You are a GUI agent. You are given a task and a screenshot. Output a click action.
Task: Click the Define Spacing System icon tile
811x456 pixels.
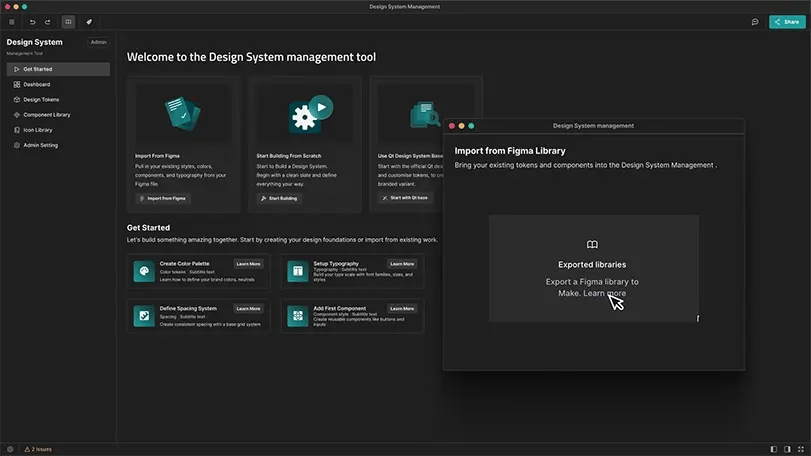pos(144,316)
